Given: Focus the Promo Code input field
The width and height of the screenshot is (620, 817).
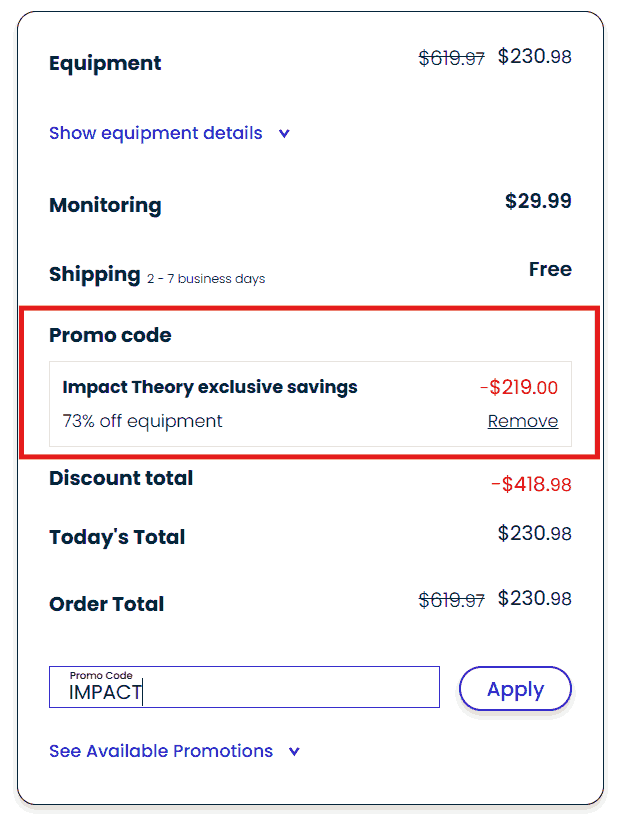Looking at the screenshot, I should click(244, 690).
